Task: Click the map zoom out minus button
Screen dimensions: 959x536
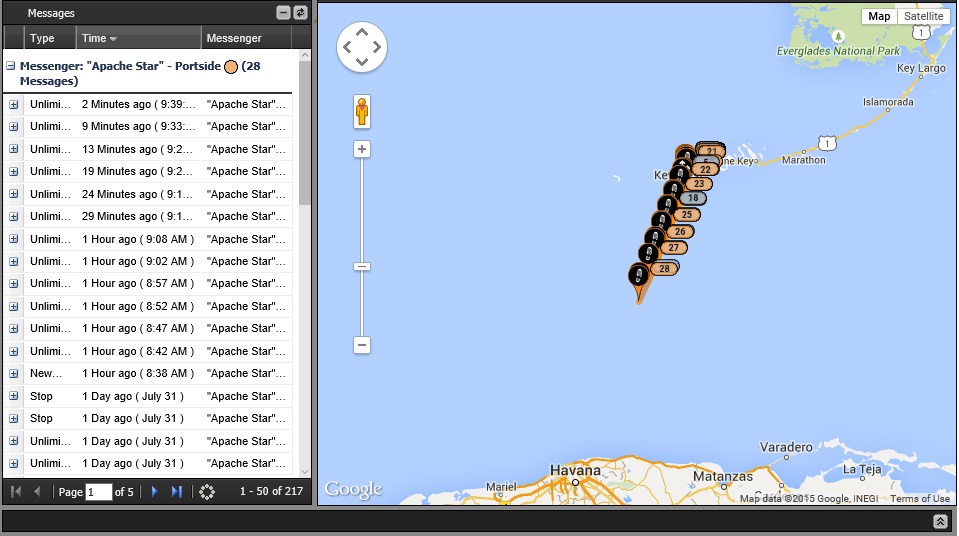Action: tap(362, 345)
